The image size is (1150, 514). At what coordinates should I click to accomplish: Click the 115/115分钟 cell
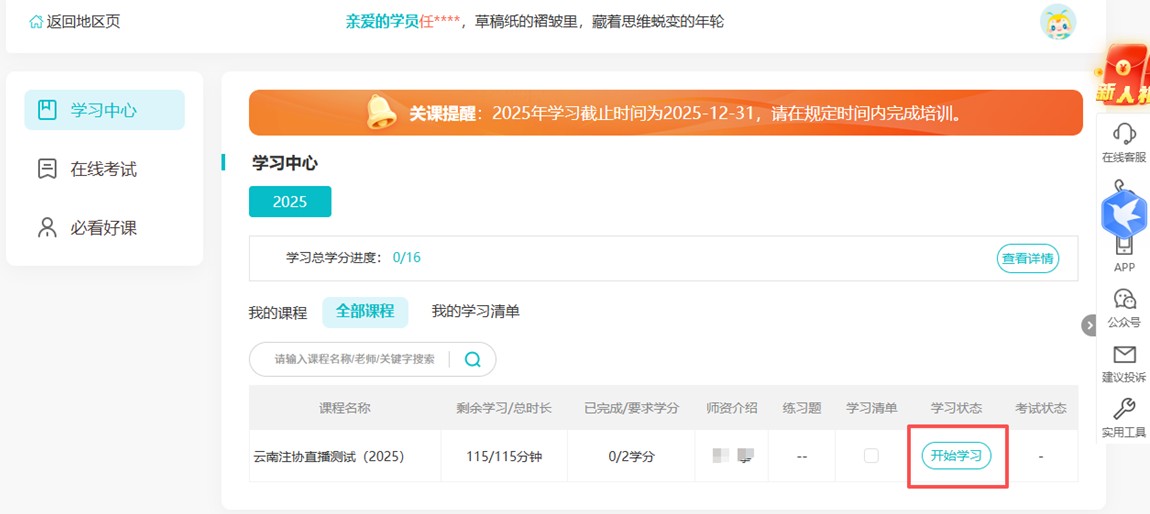[504, 456]
